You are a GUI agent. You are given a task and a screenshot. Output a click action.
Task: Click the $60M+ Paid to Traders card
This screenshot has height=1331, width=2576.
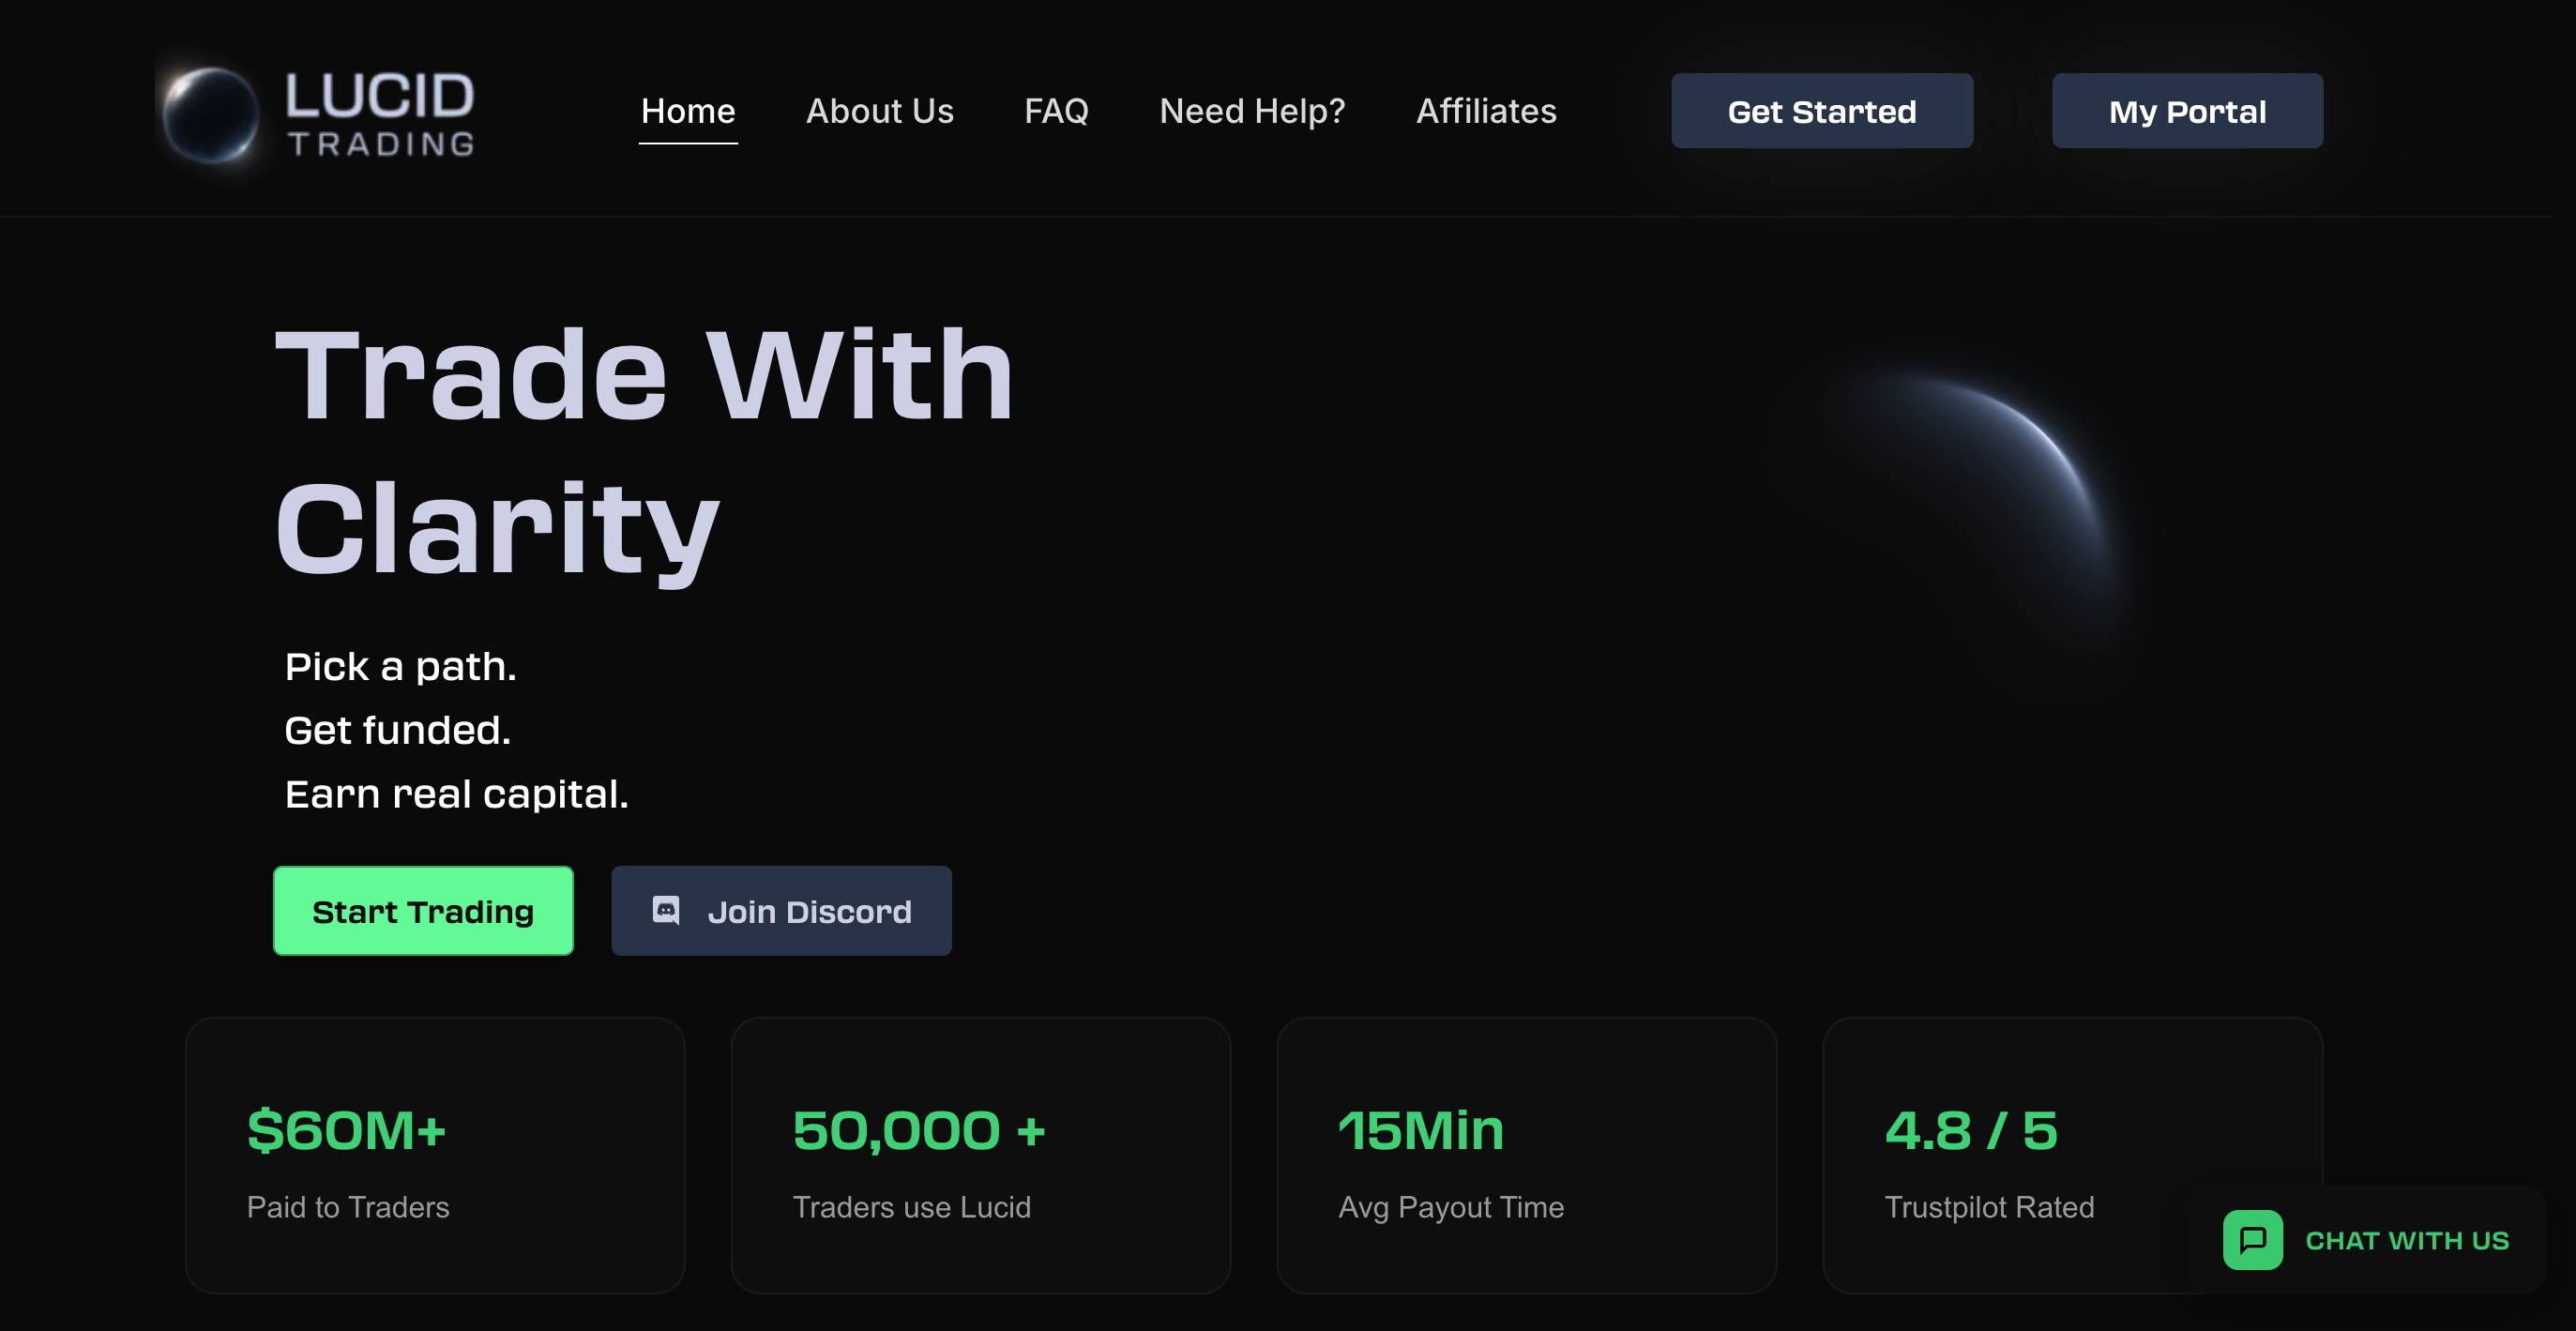(x=435, y=1155)
